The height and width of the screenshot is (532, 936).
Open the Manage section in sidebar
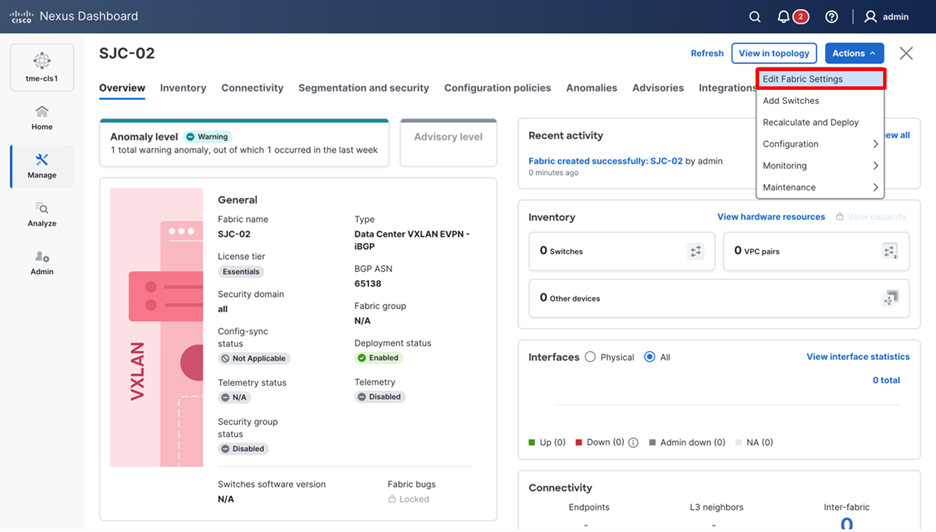[x=41, y=166]
